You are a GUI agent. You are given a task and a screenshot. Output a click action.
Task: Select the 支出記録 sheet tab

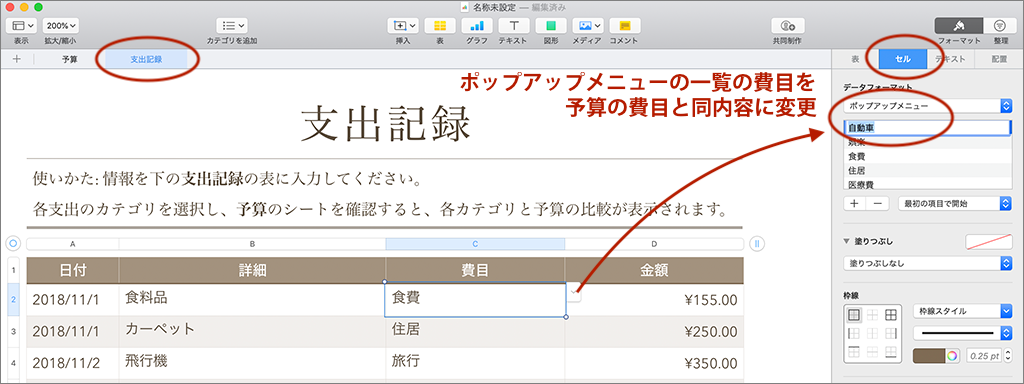(x=146, y=59)
